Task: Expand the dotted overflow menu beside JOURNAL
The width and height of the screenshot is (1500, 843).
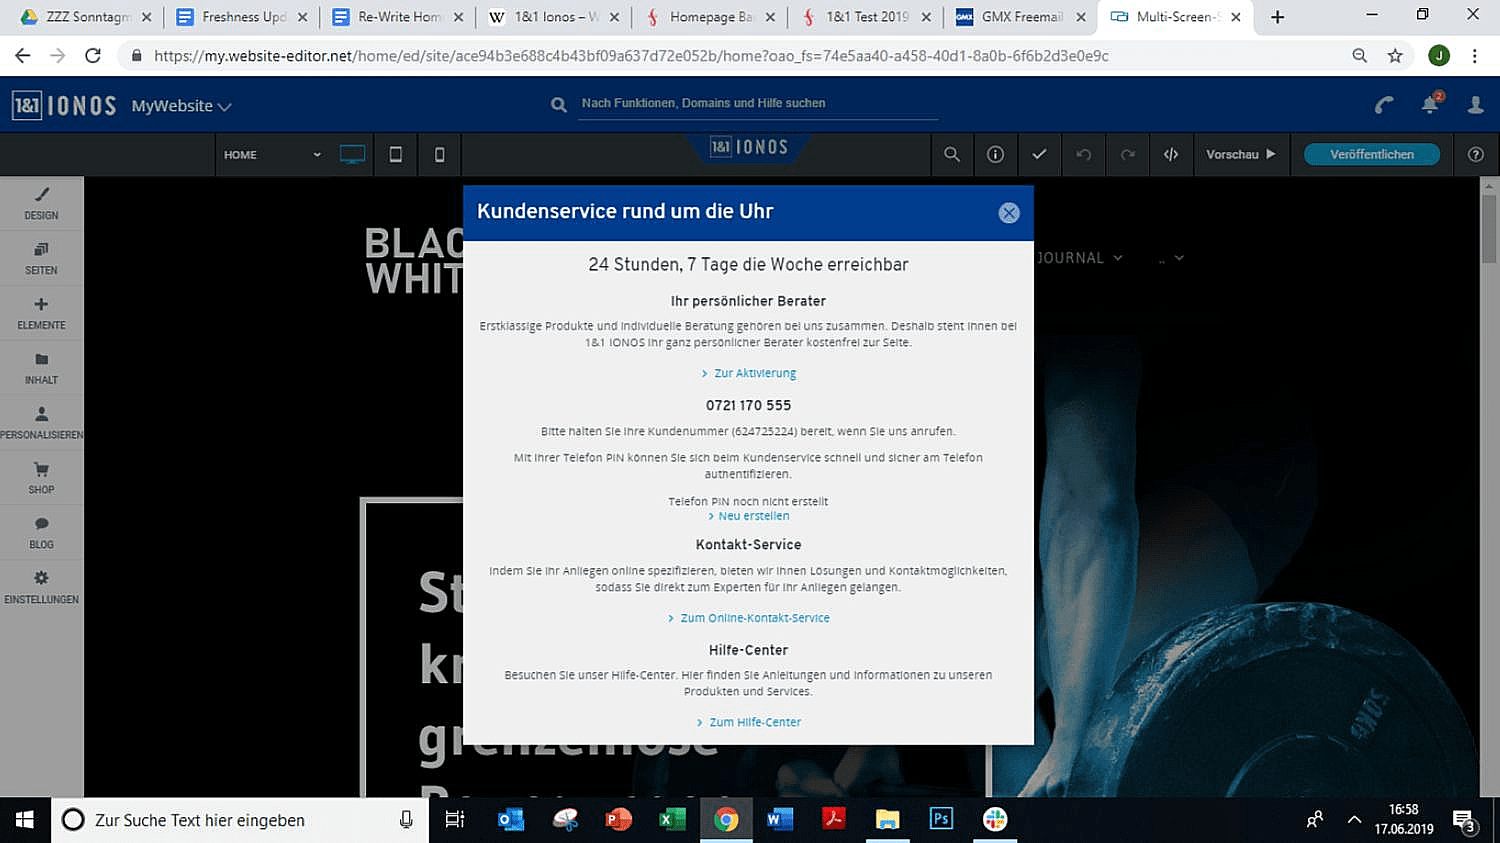Action: (x=1171, y=258)
